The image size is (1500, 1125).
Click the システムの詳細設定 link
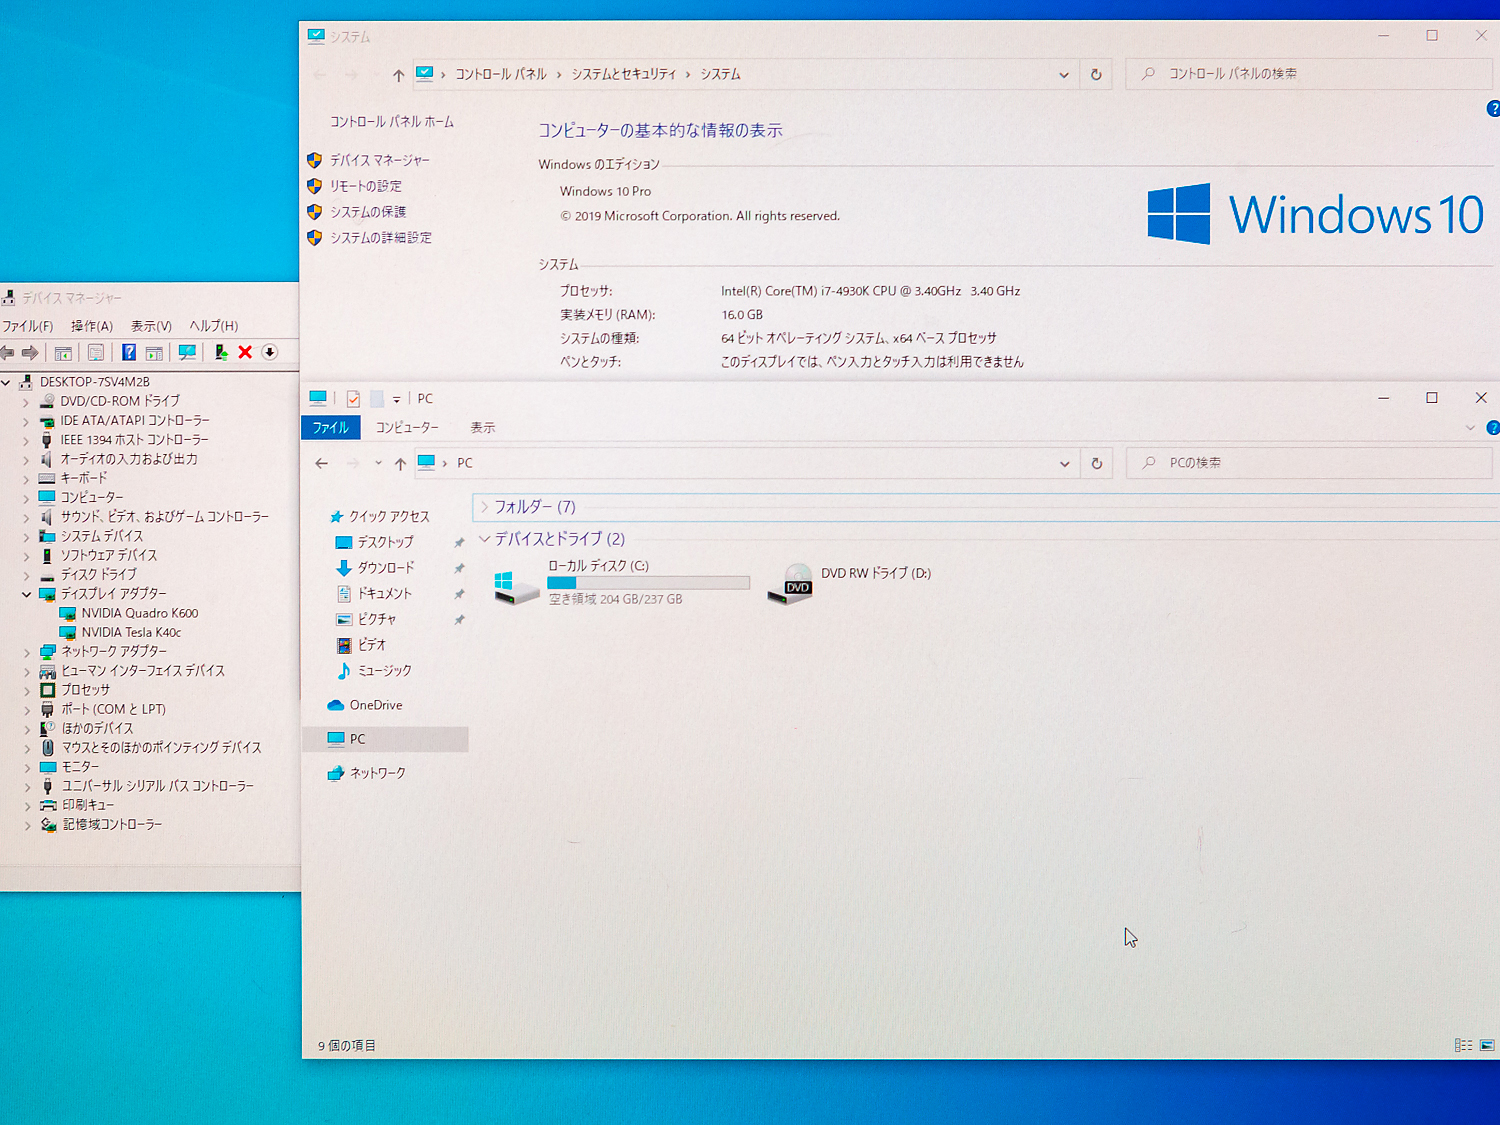(381, 238)
